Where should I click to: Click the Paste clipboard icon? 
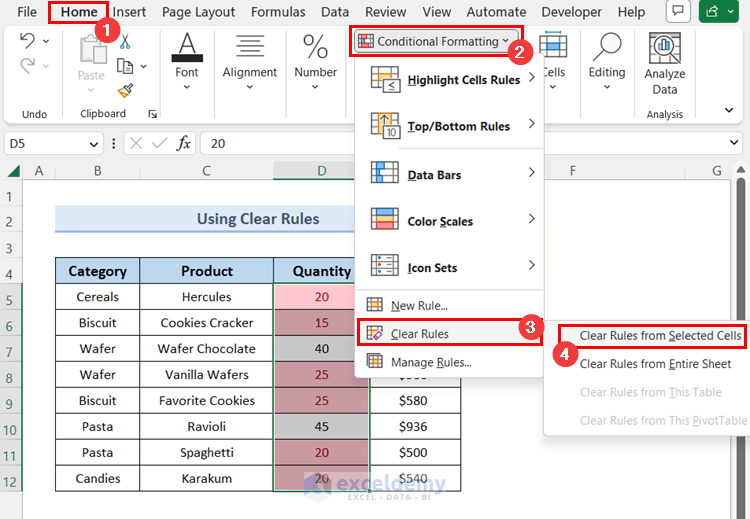click(x=93, y=50)
